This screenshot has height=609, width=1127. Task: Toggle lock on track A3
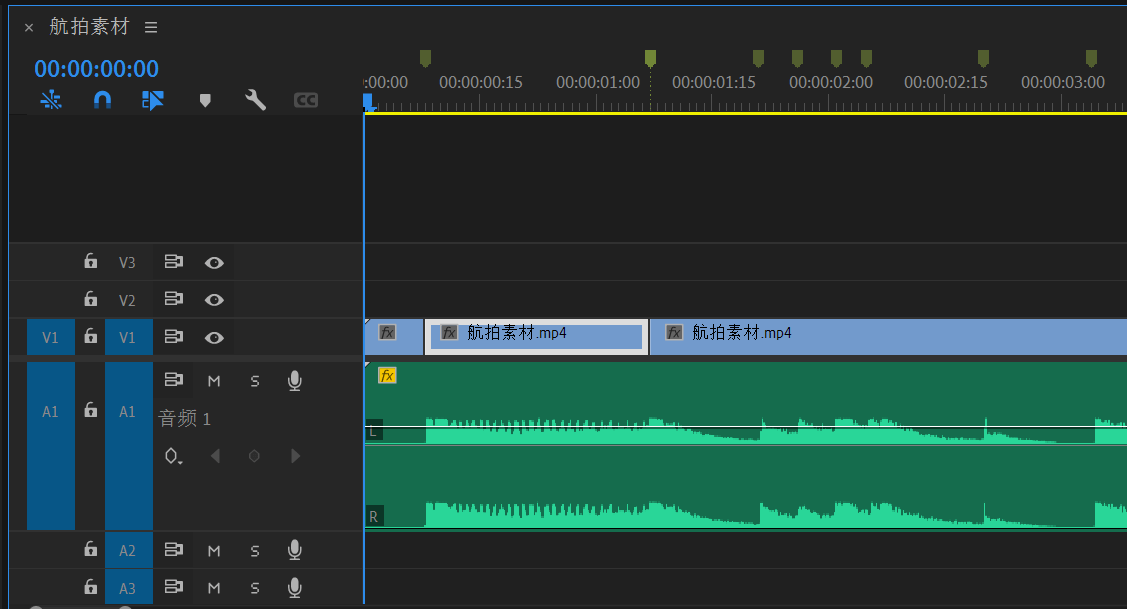tap(91, 587)
